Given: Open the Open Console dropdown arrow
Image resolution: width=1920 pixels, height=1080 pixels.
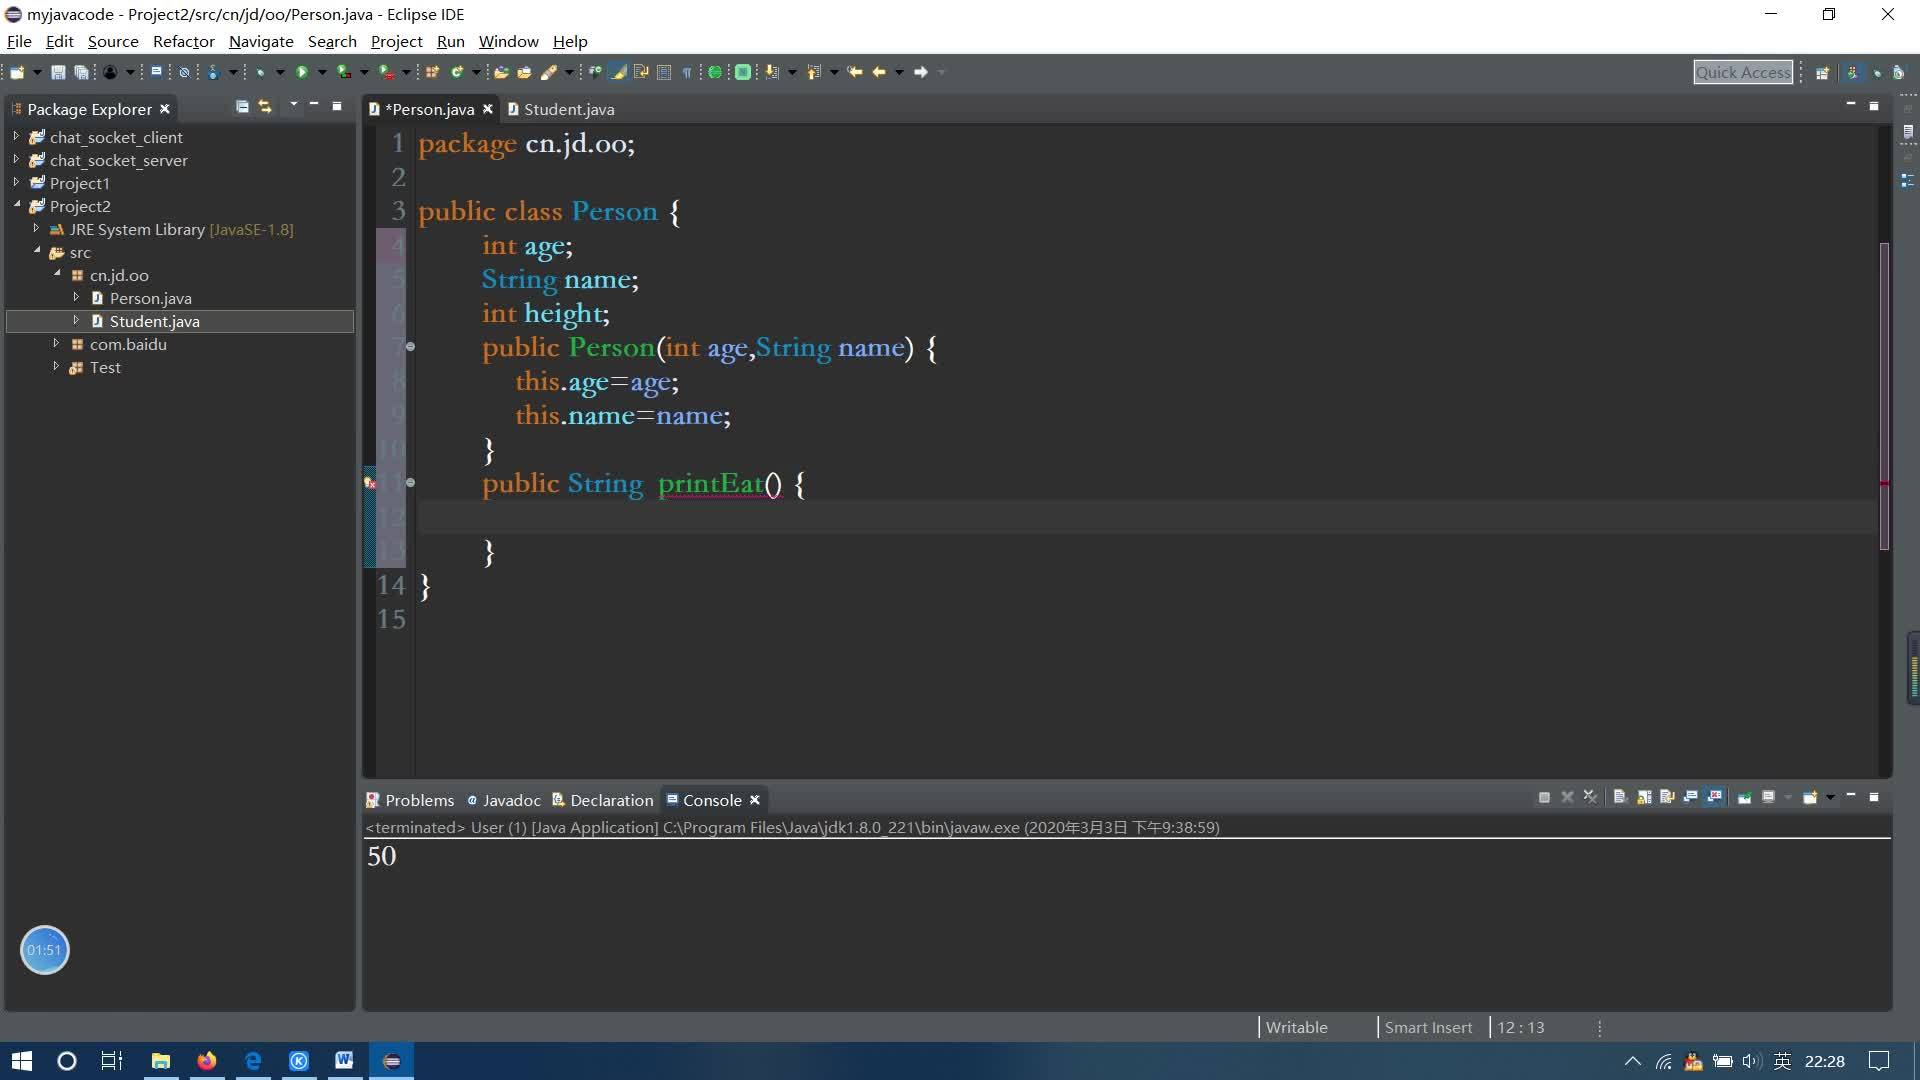Looking at the screenshot, I should click(1830, 797).
